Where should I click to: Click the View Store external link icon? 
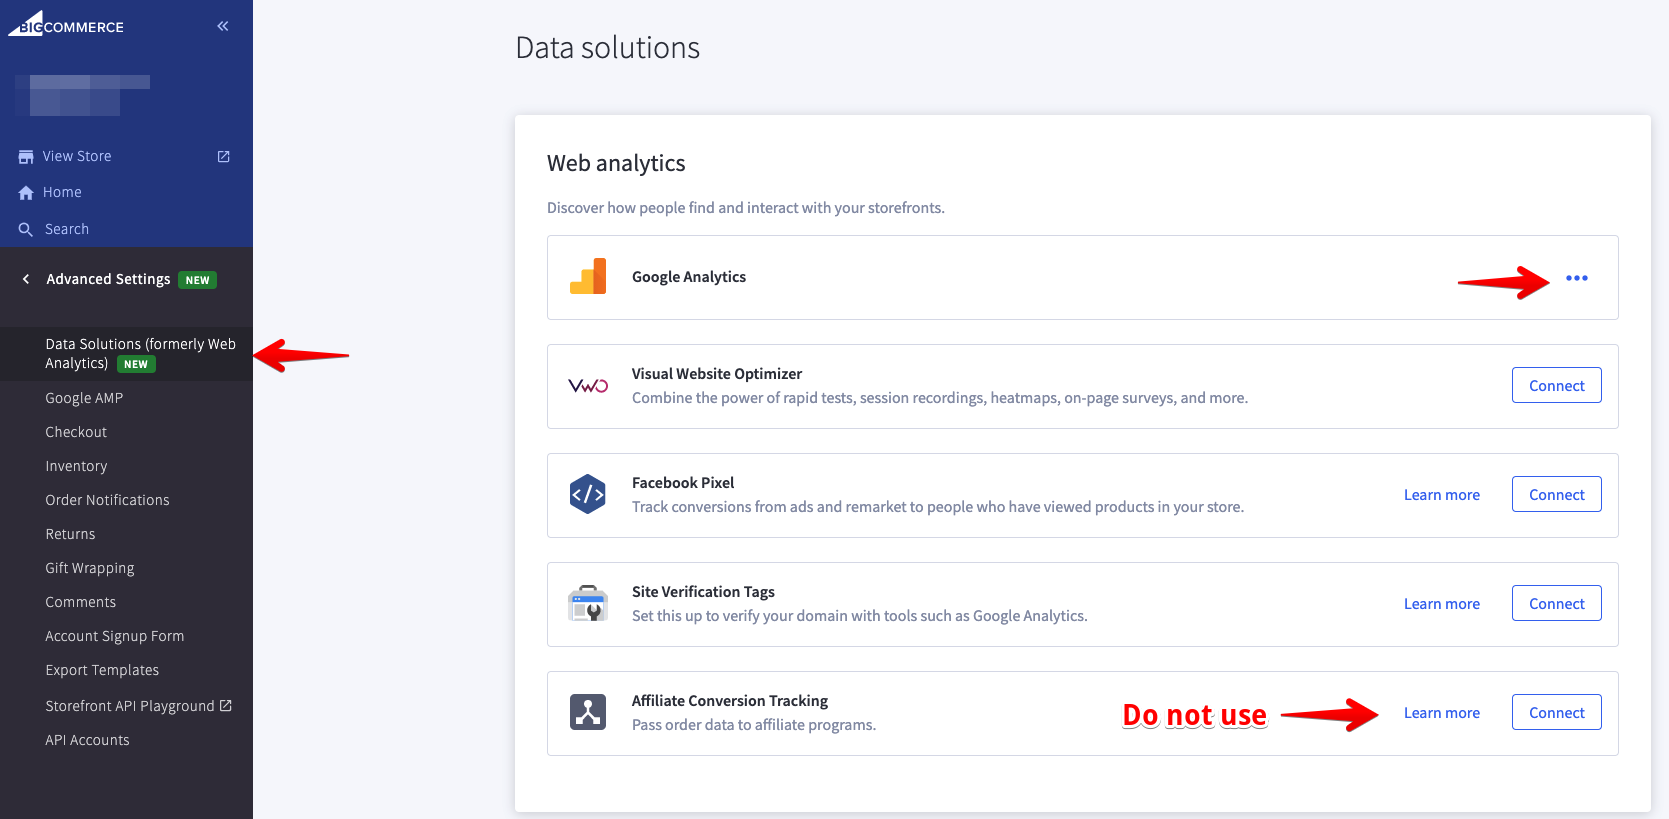pyautogui.click(x=223, y=156)
